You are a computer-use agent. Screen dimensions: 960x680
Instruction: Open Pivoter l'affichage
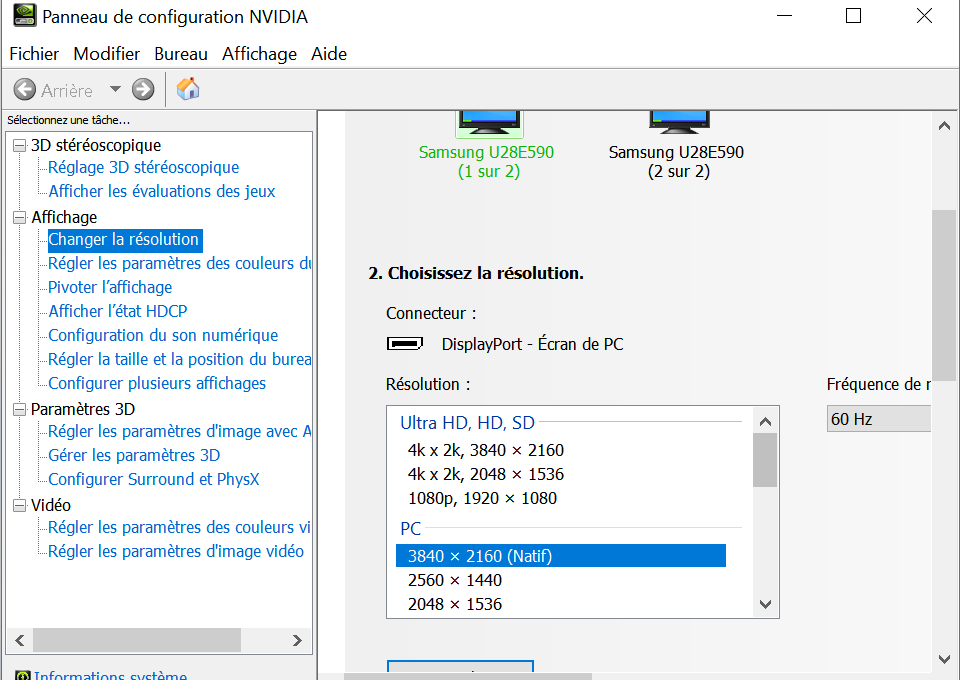(110, 287)
